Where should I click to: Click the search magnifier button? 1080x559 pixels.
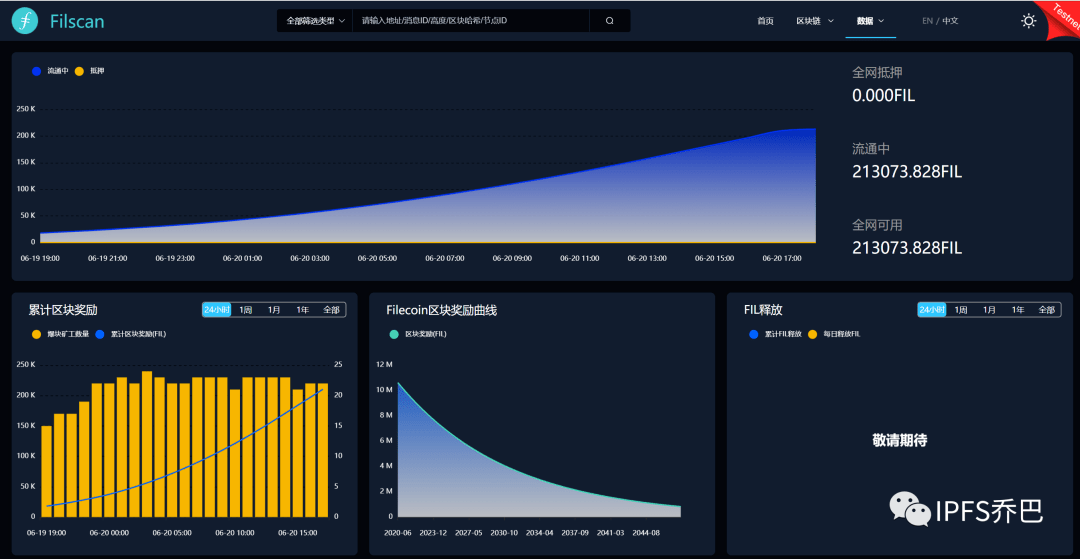click(610, 21)
